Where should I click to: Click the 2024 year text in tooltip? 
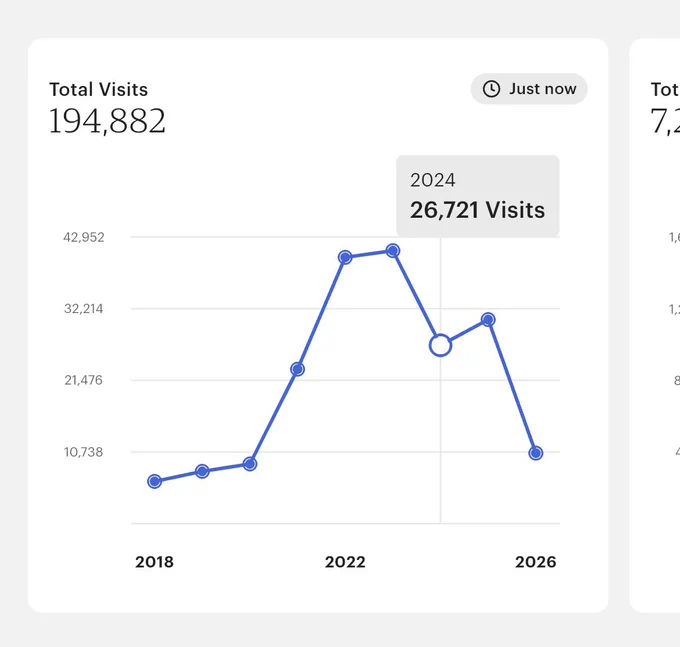coord(433,180)
